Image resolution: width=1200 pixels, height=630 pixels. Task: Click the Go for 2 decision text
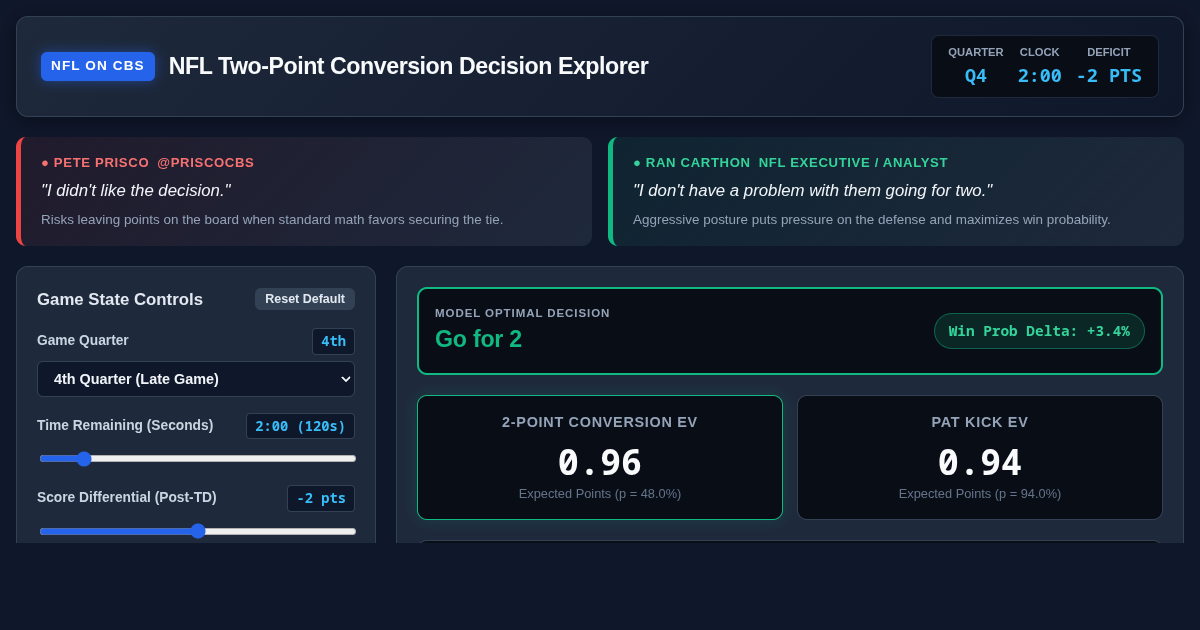coord(478,339)
